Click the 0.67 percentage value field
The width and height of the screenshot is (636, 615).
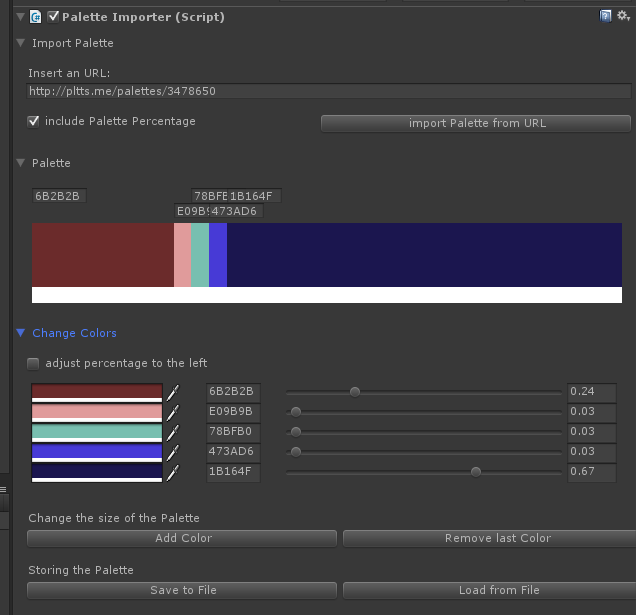pos(592,472)
